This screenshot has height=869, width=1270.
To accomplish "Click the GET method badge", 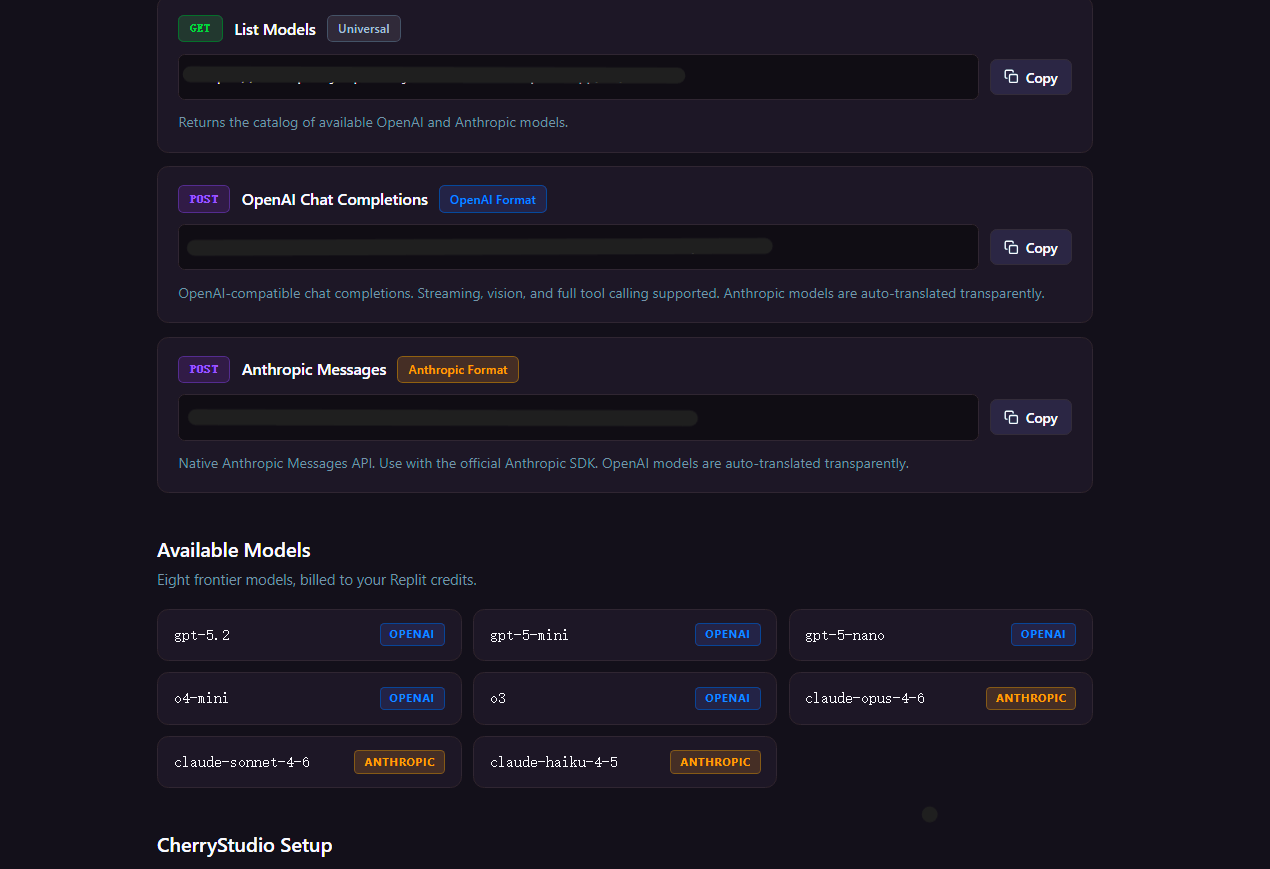I will click(200, 29).
